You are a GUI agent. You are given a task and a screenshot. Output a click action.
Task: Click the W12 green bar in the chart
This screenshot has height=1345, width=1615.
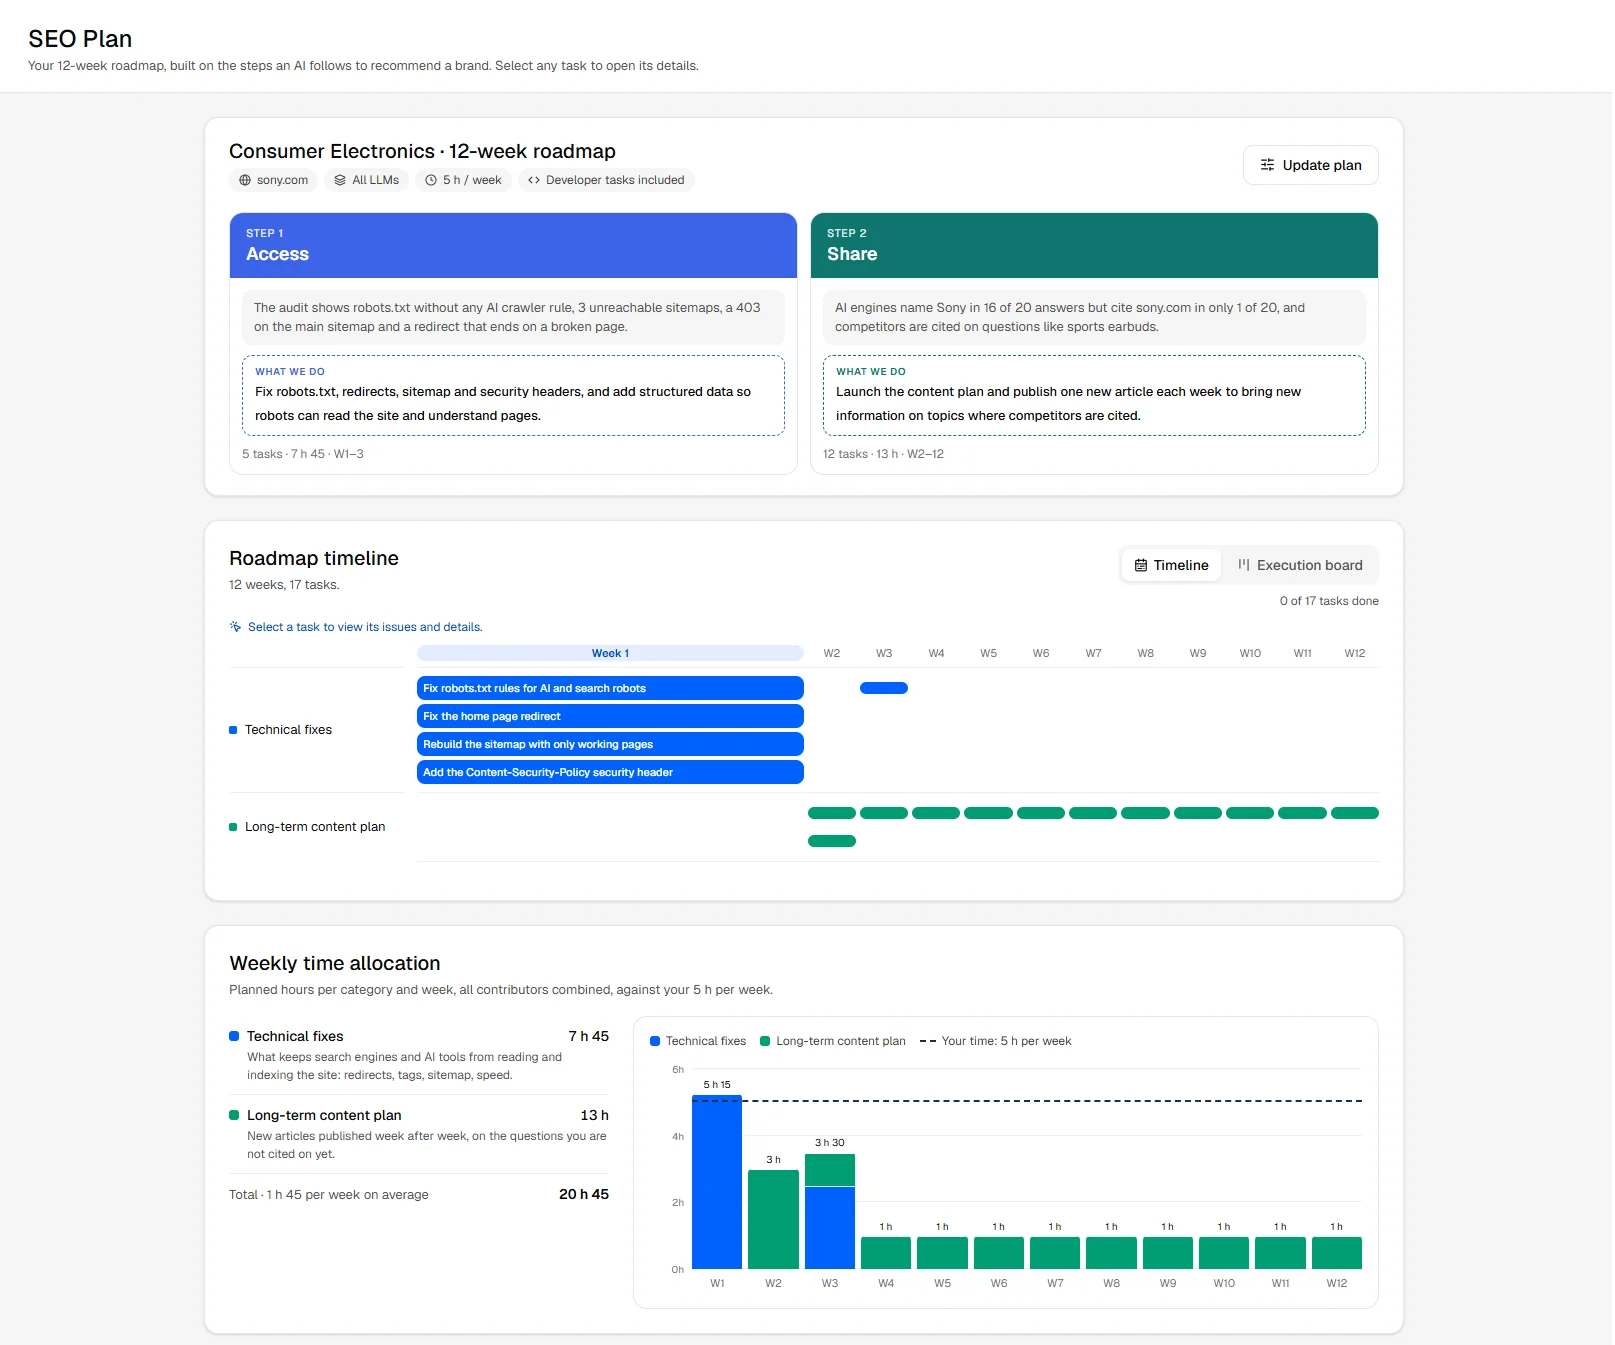(x=1337, y=1253)
